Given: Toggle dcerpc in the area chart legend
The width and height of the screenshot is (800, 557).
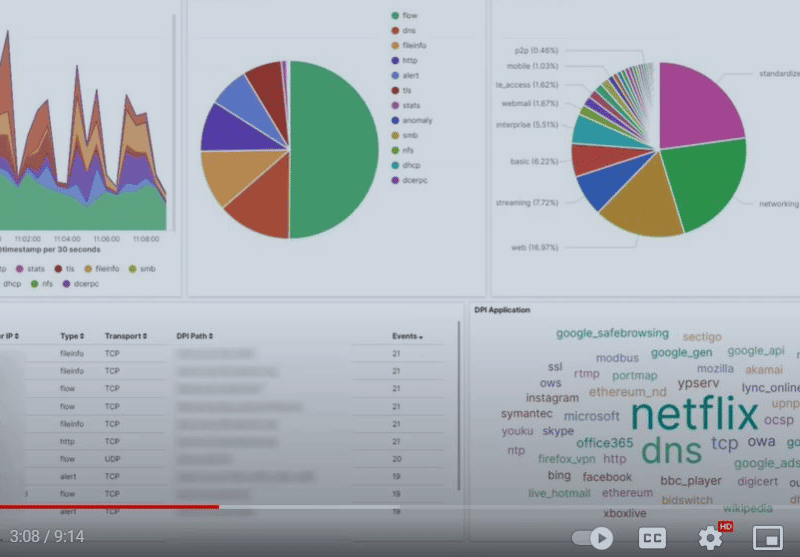Looking at the screenshot, I should pyautogui.click(x=81, y=284).
